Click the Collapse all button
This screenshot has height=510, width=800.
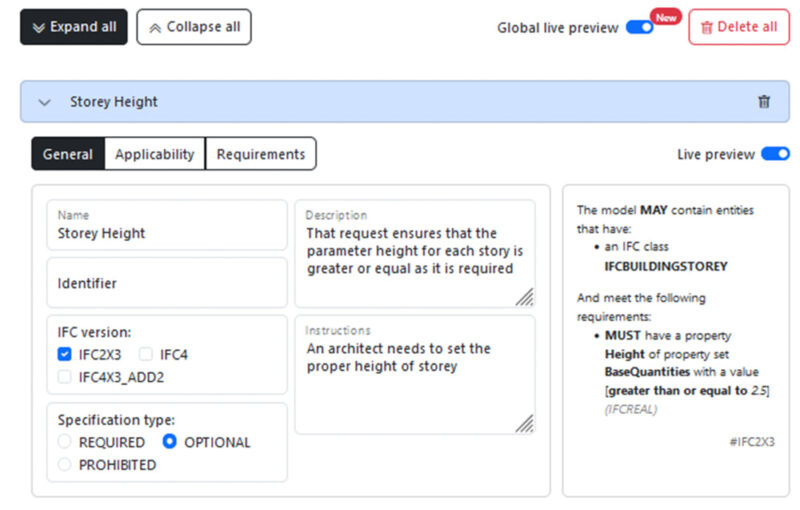(x=194, y=27)
